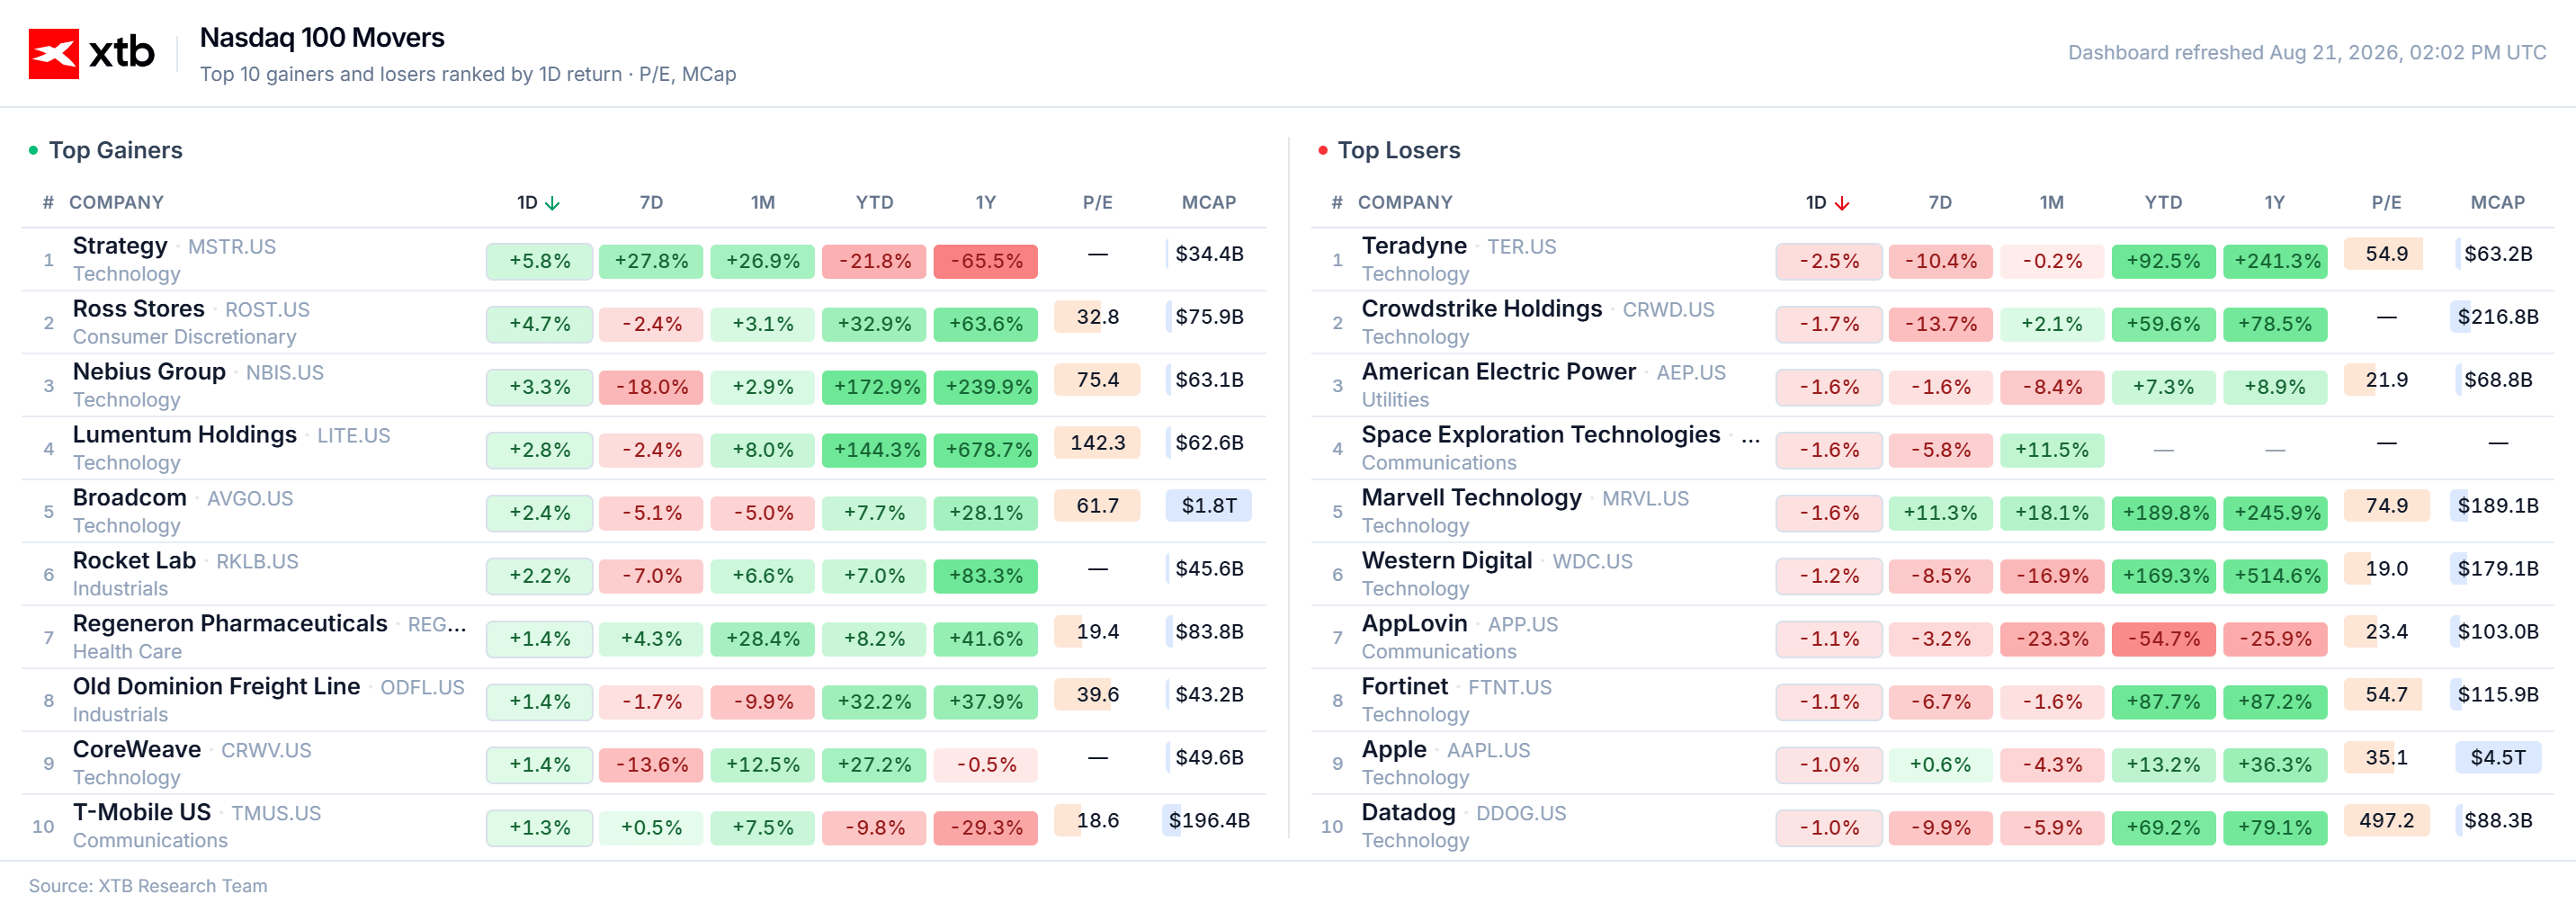This screenshot has height=912, width=2576.
Task: Click CoreWeave company name
Action: tap(137, 750)
